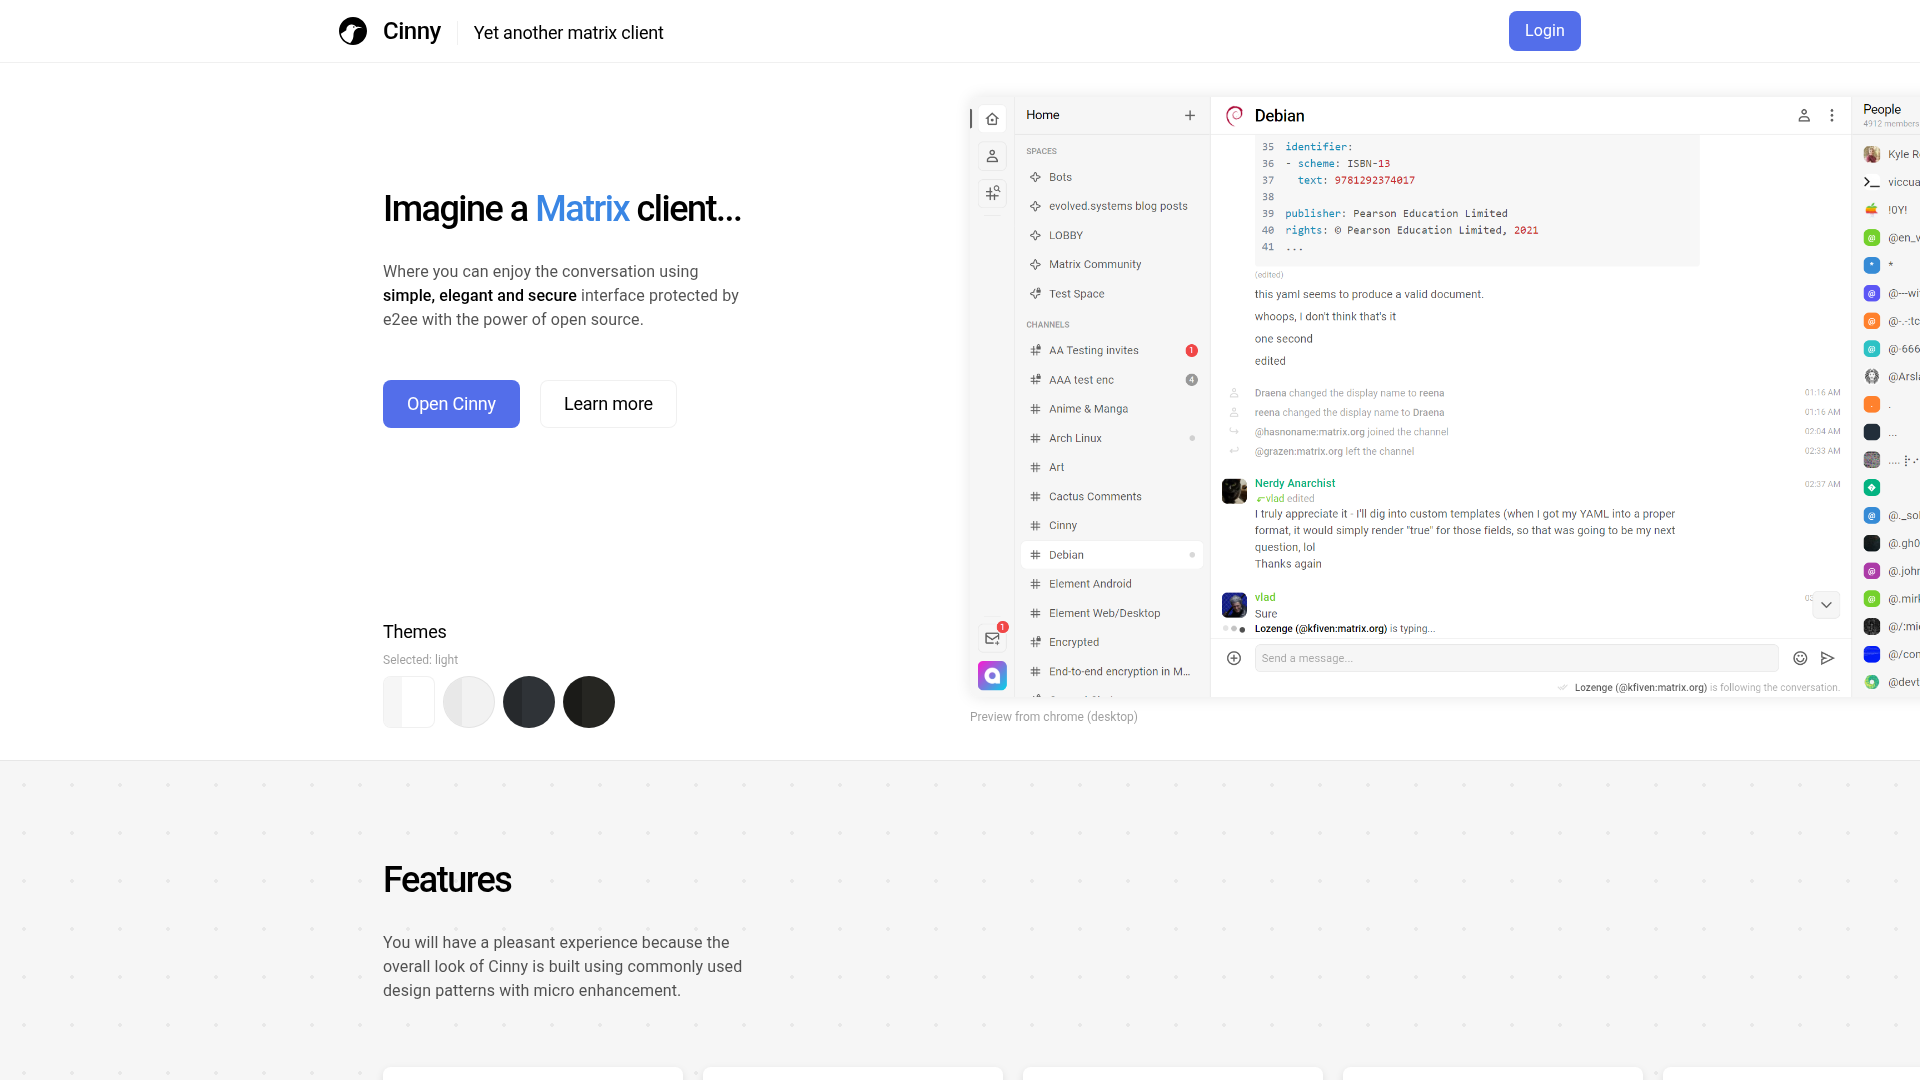Open direct messages person icon in sidebar
Viewport: 1920px width, 1080px height.
click(x=992, y=156)
